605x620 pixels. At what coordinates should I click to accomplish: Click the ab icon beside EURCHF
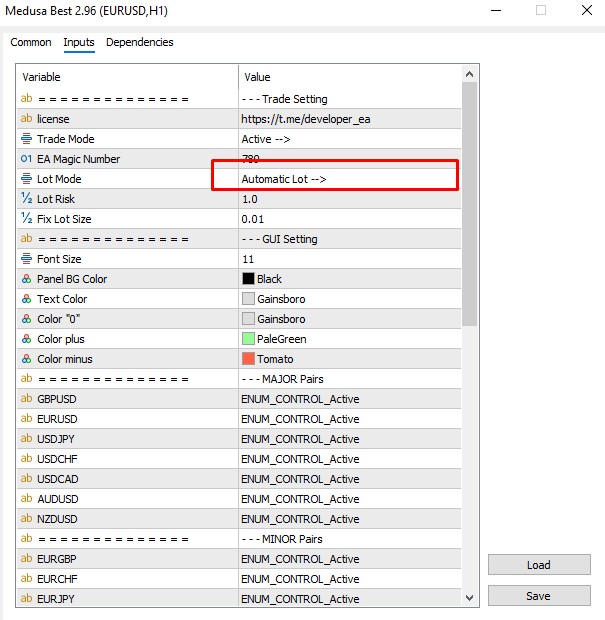pyautogui.click(x=26, y=578)
